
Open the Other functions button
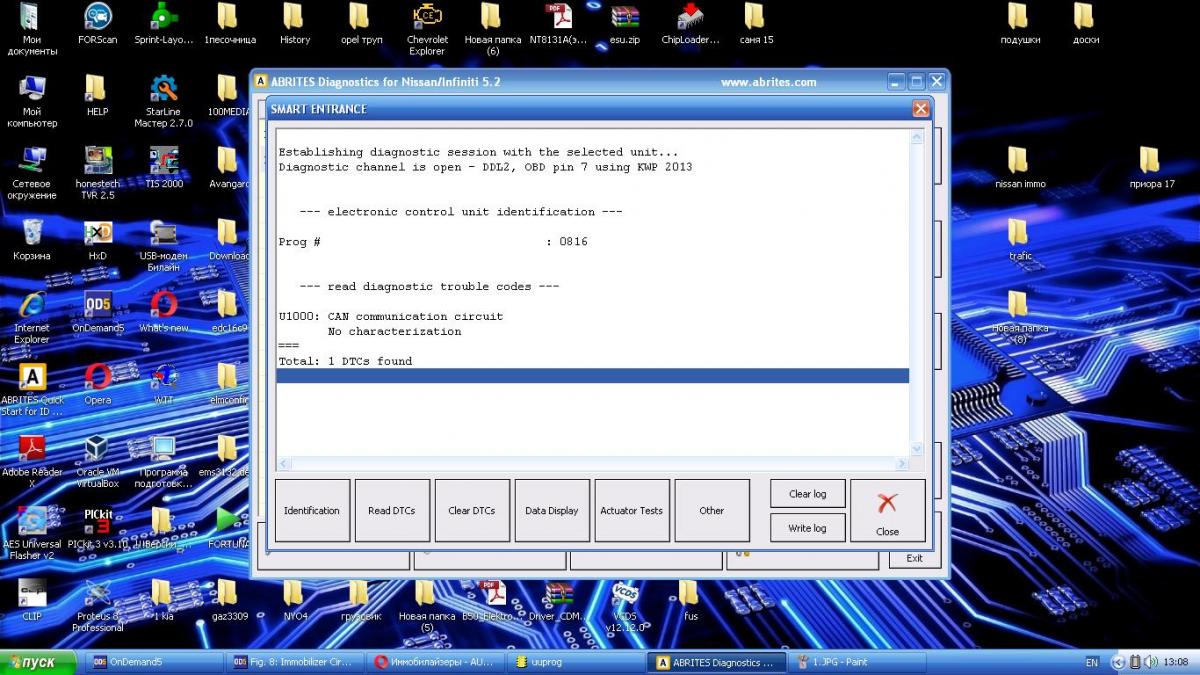coord(712,510)
